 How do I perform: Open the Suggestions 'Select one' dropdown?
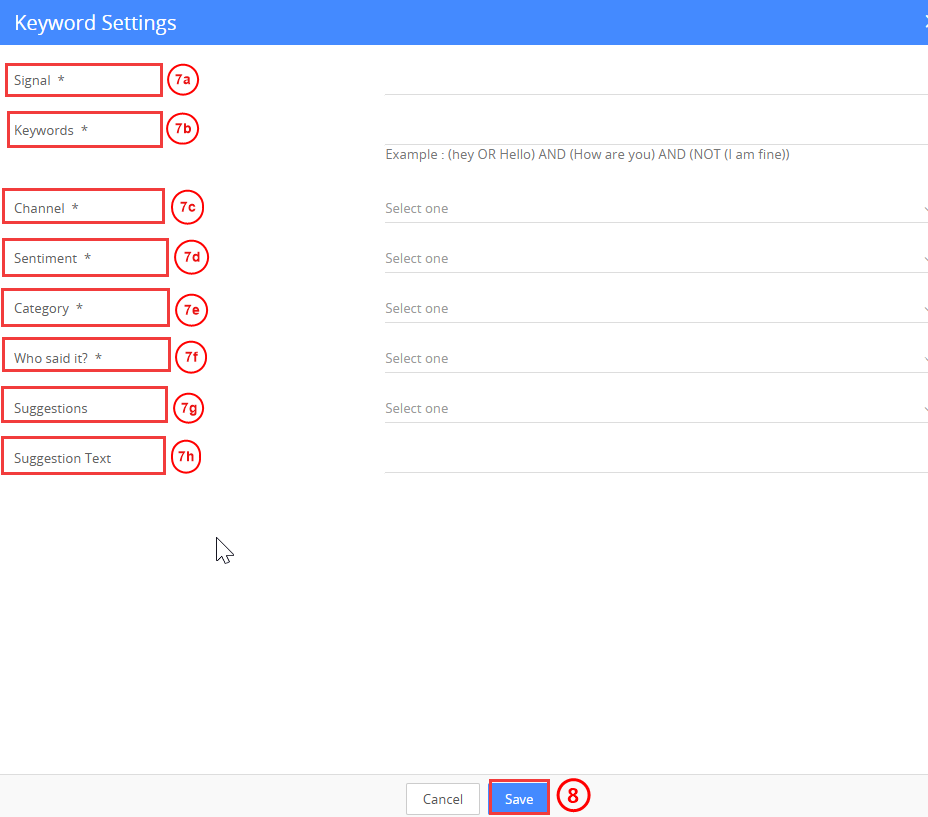click(655, 408)
